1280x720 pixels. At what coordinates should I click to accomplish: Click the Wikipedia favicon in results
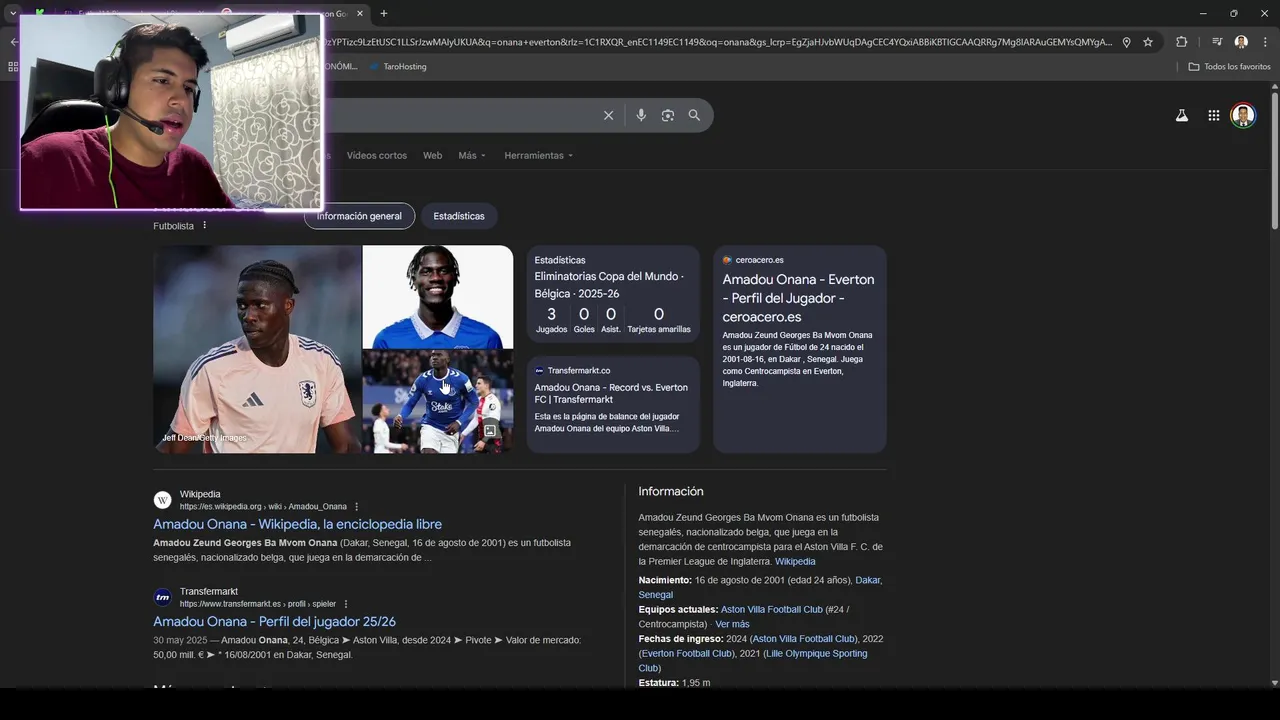tap(162, 500)
